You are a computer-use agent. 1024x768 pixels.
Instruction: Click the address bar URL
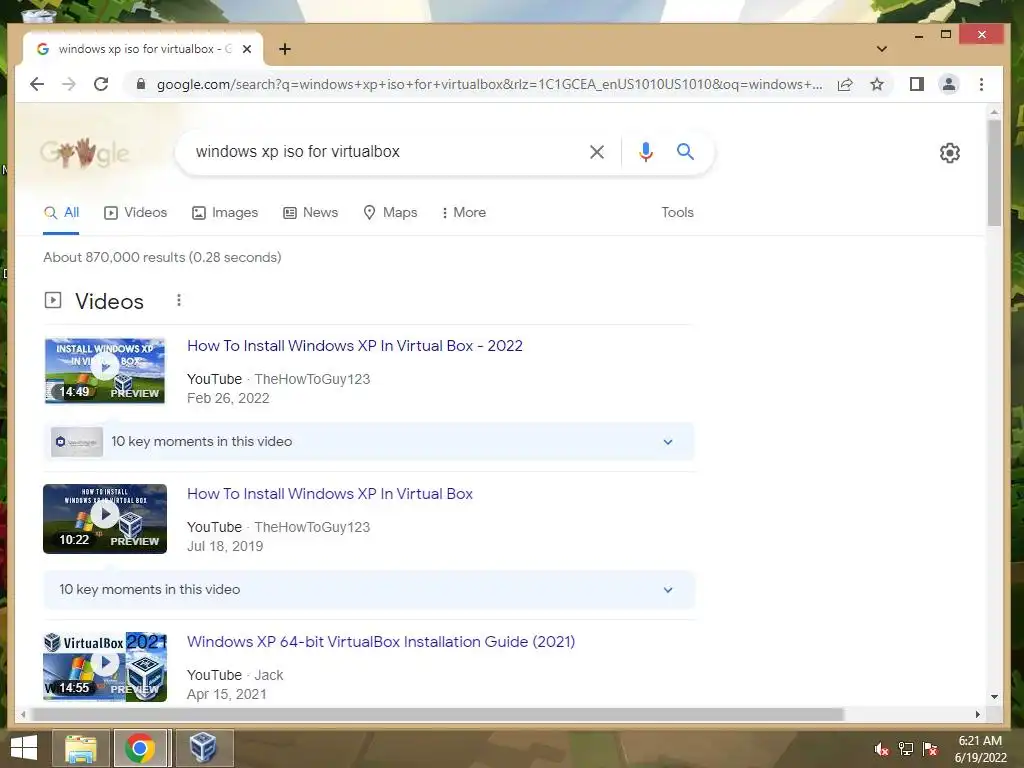click(490, 84)
